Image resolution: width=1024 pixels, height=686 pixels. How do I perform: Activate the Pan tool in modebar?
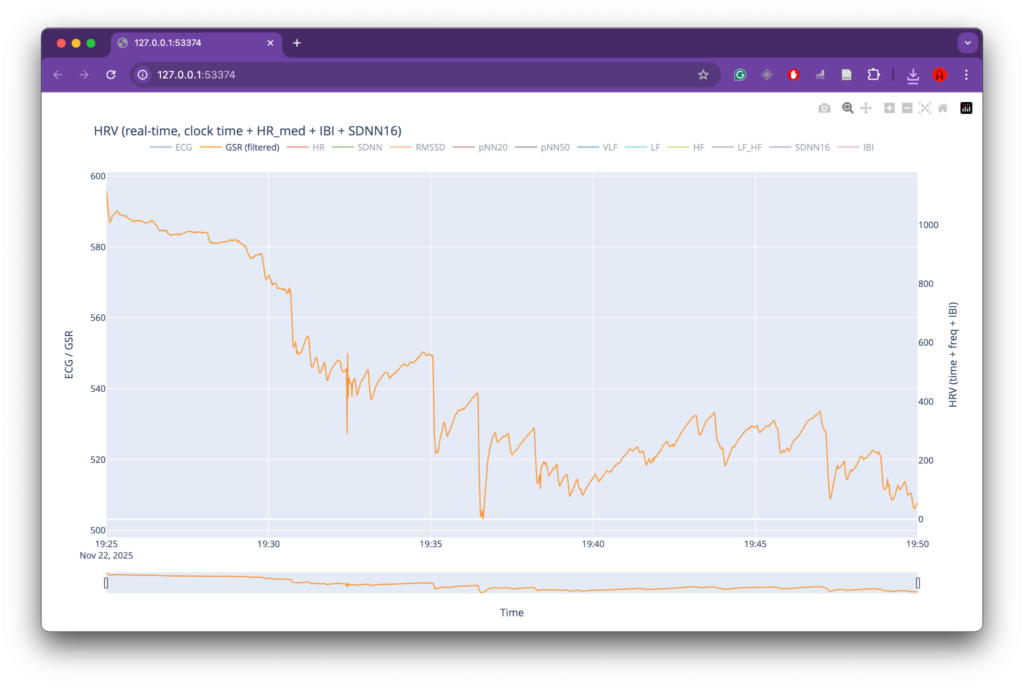866,108
